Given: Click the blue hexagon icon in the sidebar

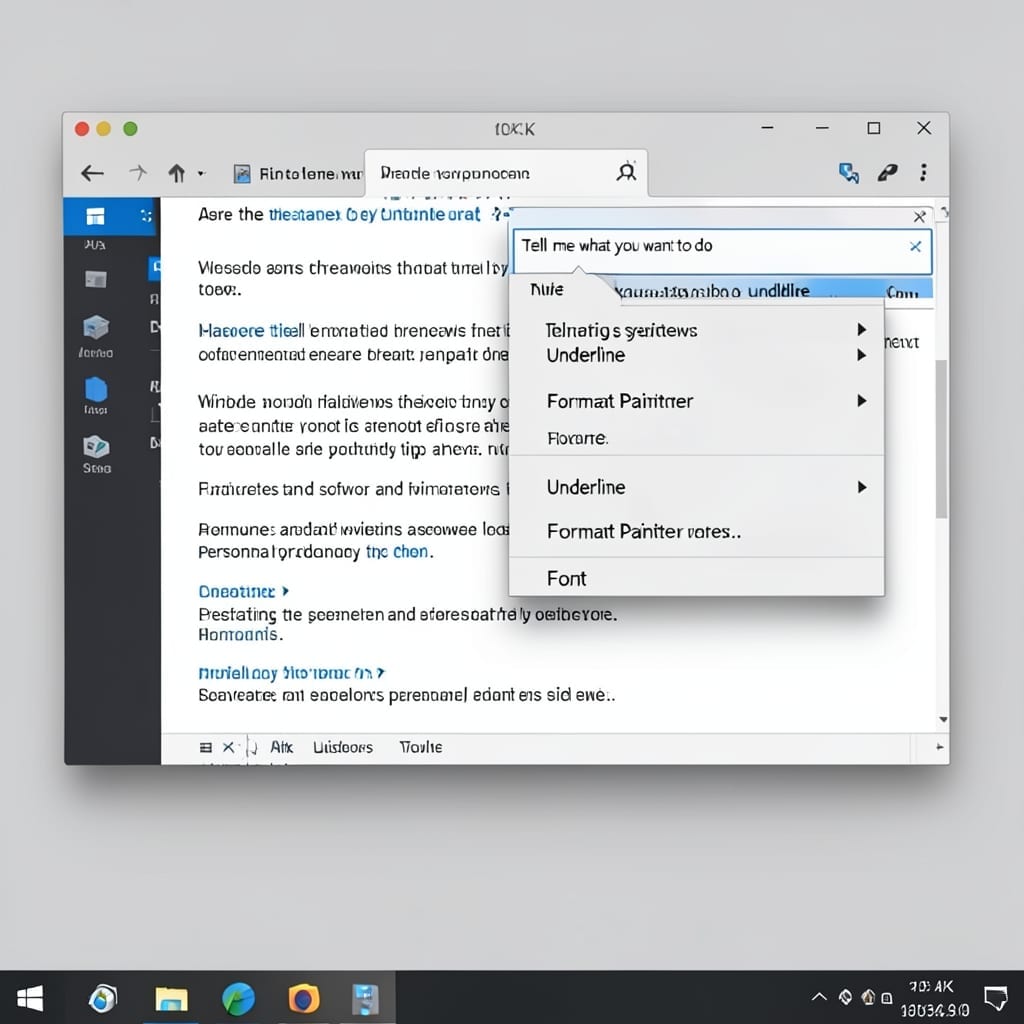Looking at the screenshot, I should click(96, 389).
